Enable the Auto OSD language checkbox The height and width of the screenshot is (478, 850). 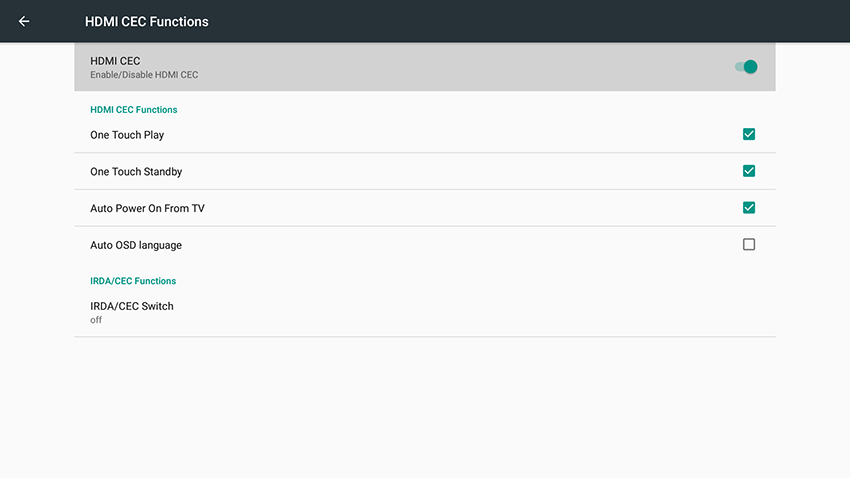[x=749, y=244]
